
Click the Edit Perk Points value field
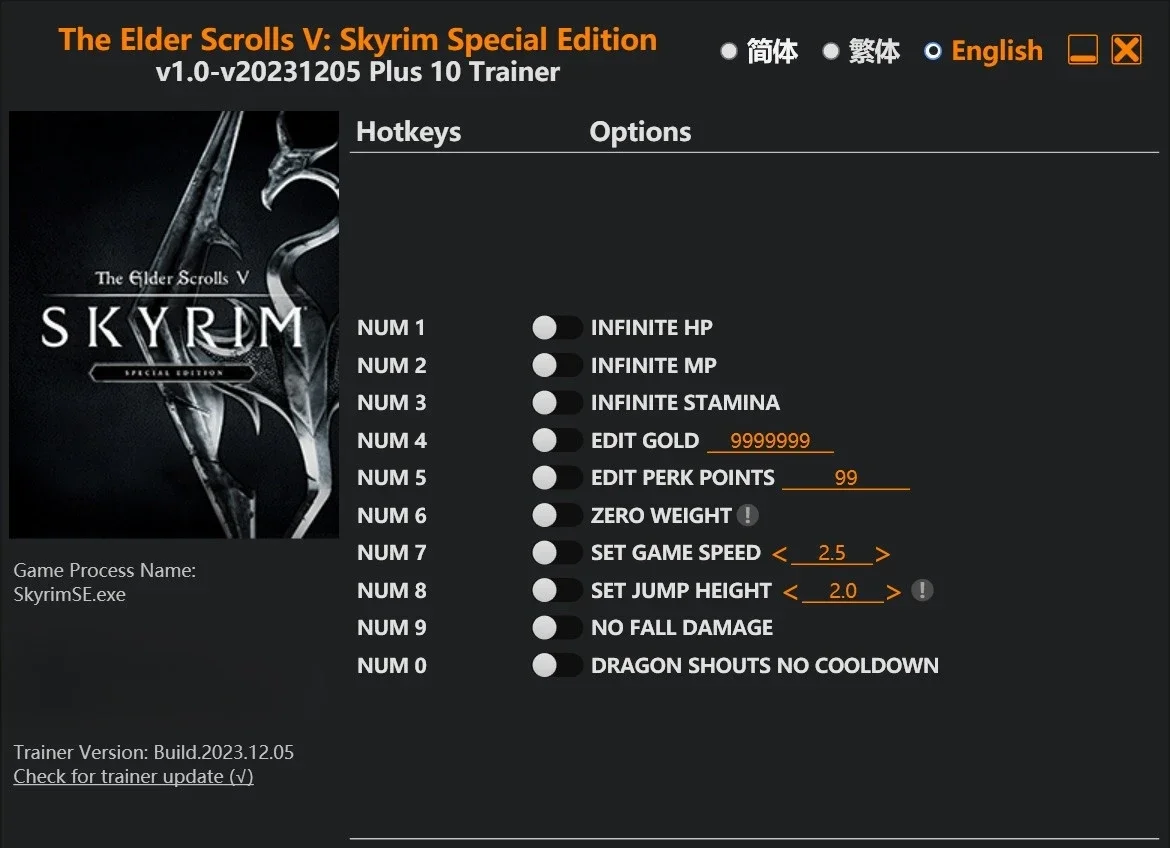tap(846, 478)
